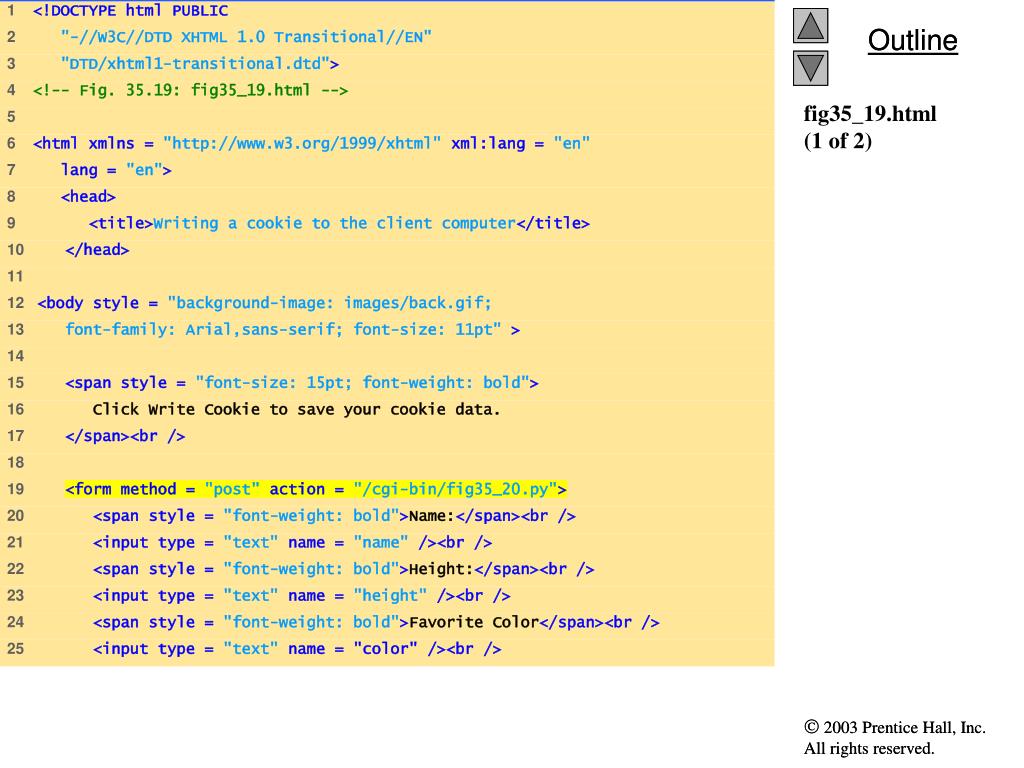
Task: Click line number 1 in the gutter
Action: (11, 10)
